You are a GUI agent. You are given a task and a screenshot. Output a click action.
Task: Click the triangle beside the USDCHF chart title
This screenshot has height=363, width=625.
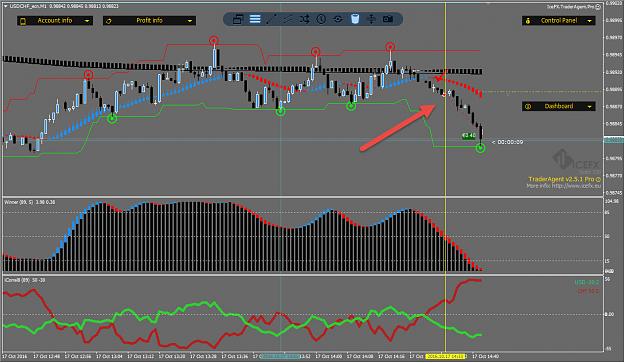pos(5,6)
